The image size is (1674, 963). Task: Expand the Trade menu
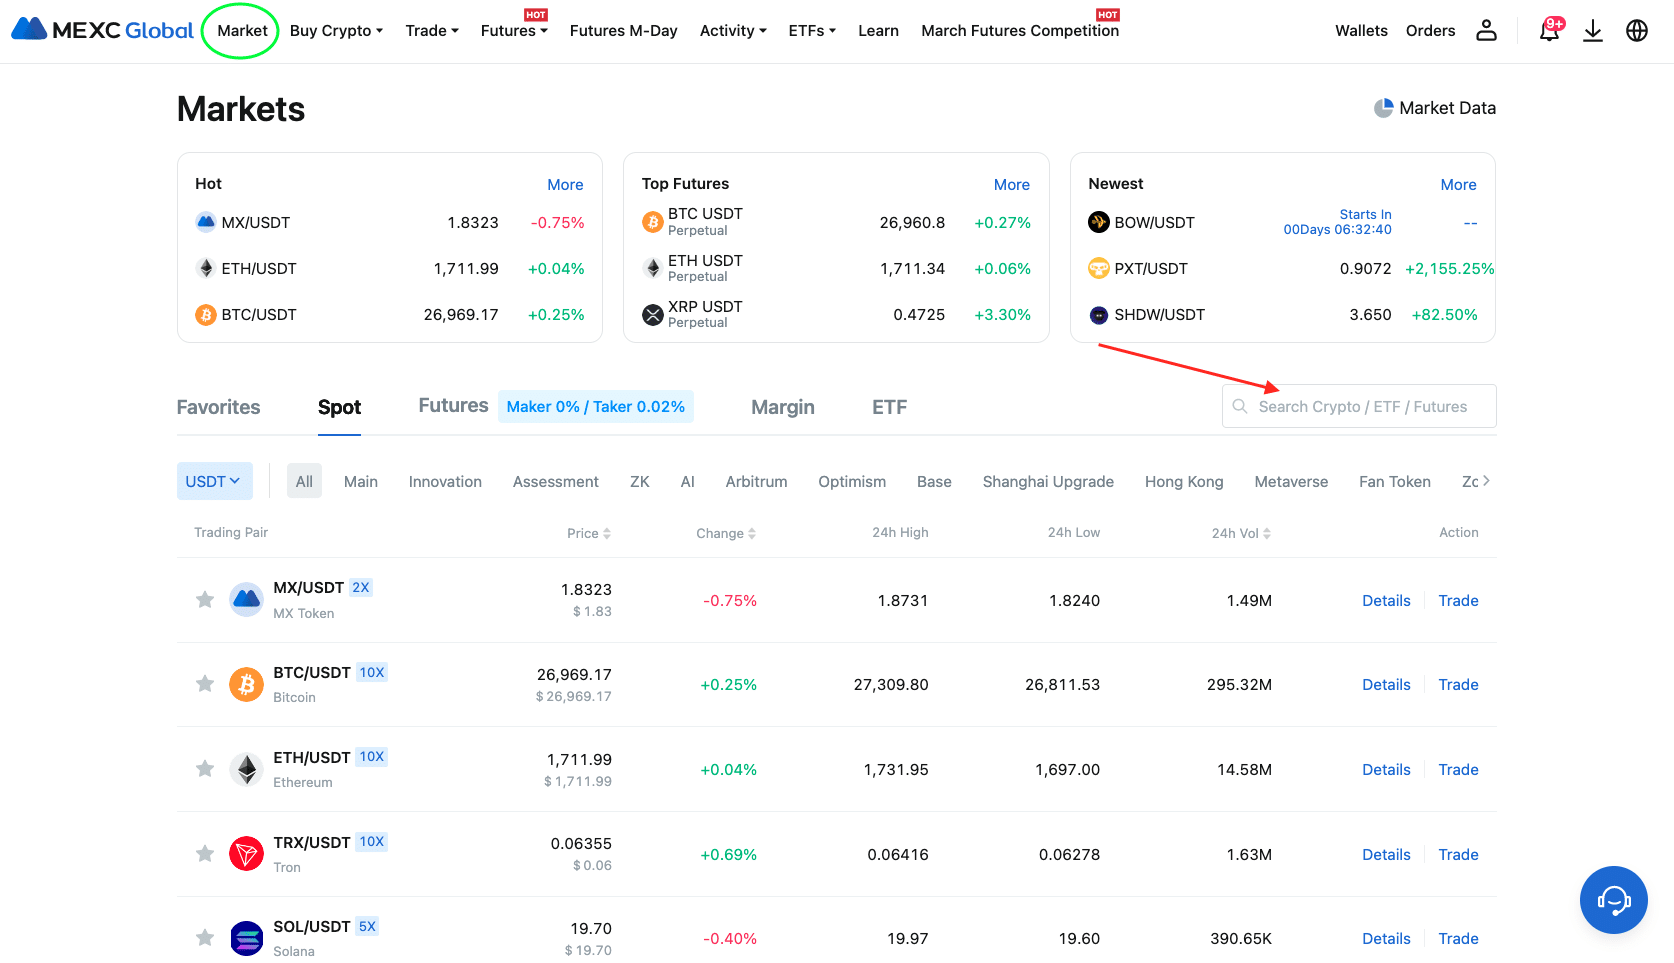pyautogui.click(x=432, y=31)
